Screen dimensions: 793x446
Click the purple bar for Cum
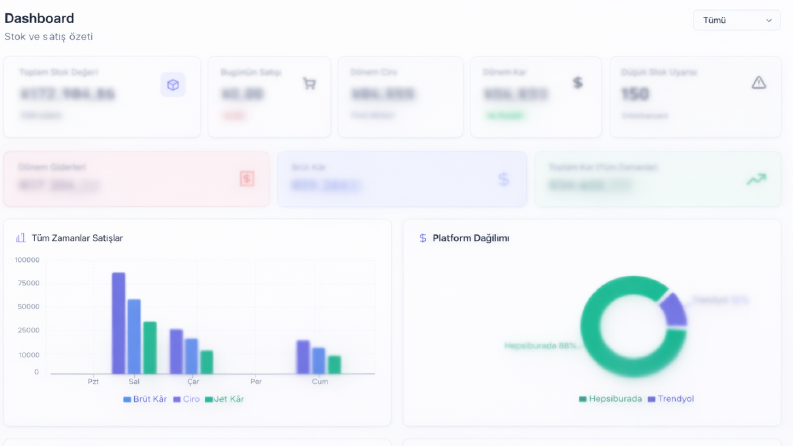303,357
